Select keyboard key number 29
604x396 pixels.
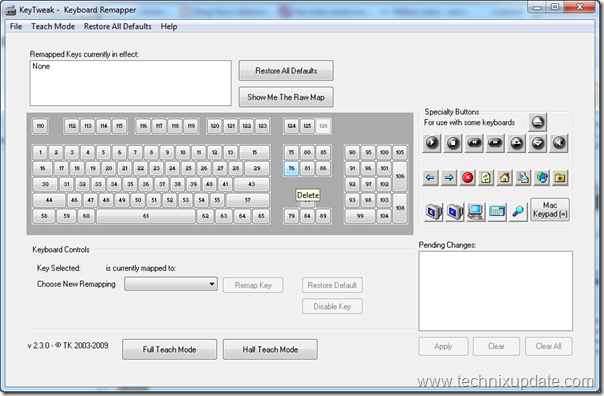pyautogui.click(x=257, y=168)
